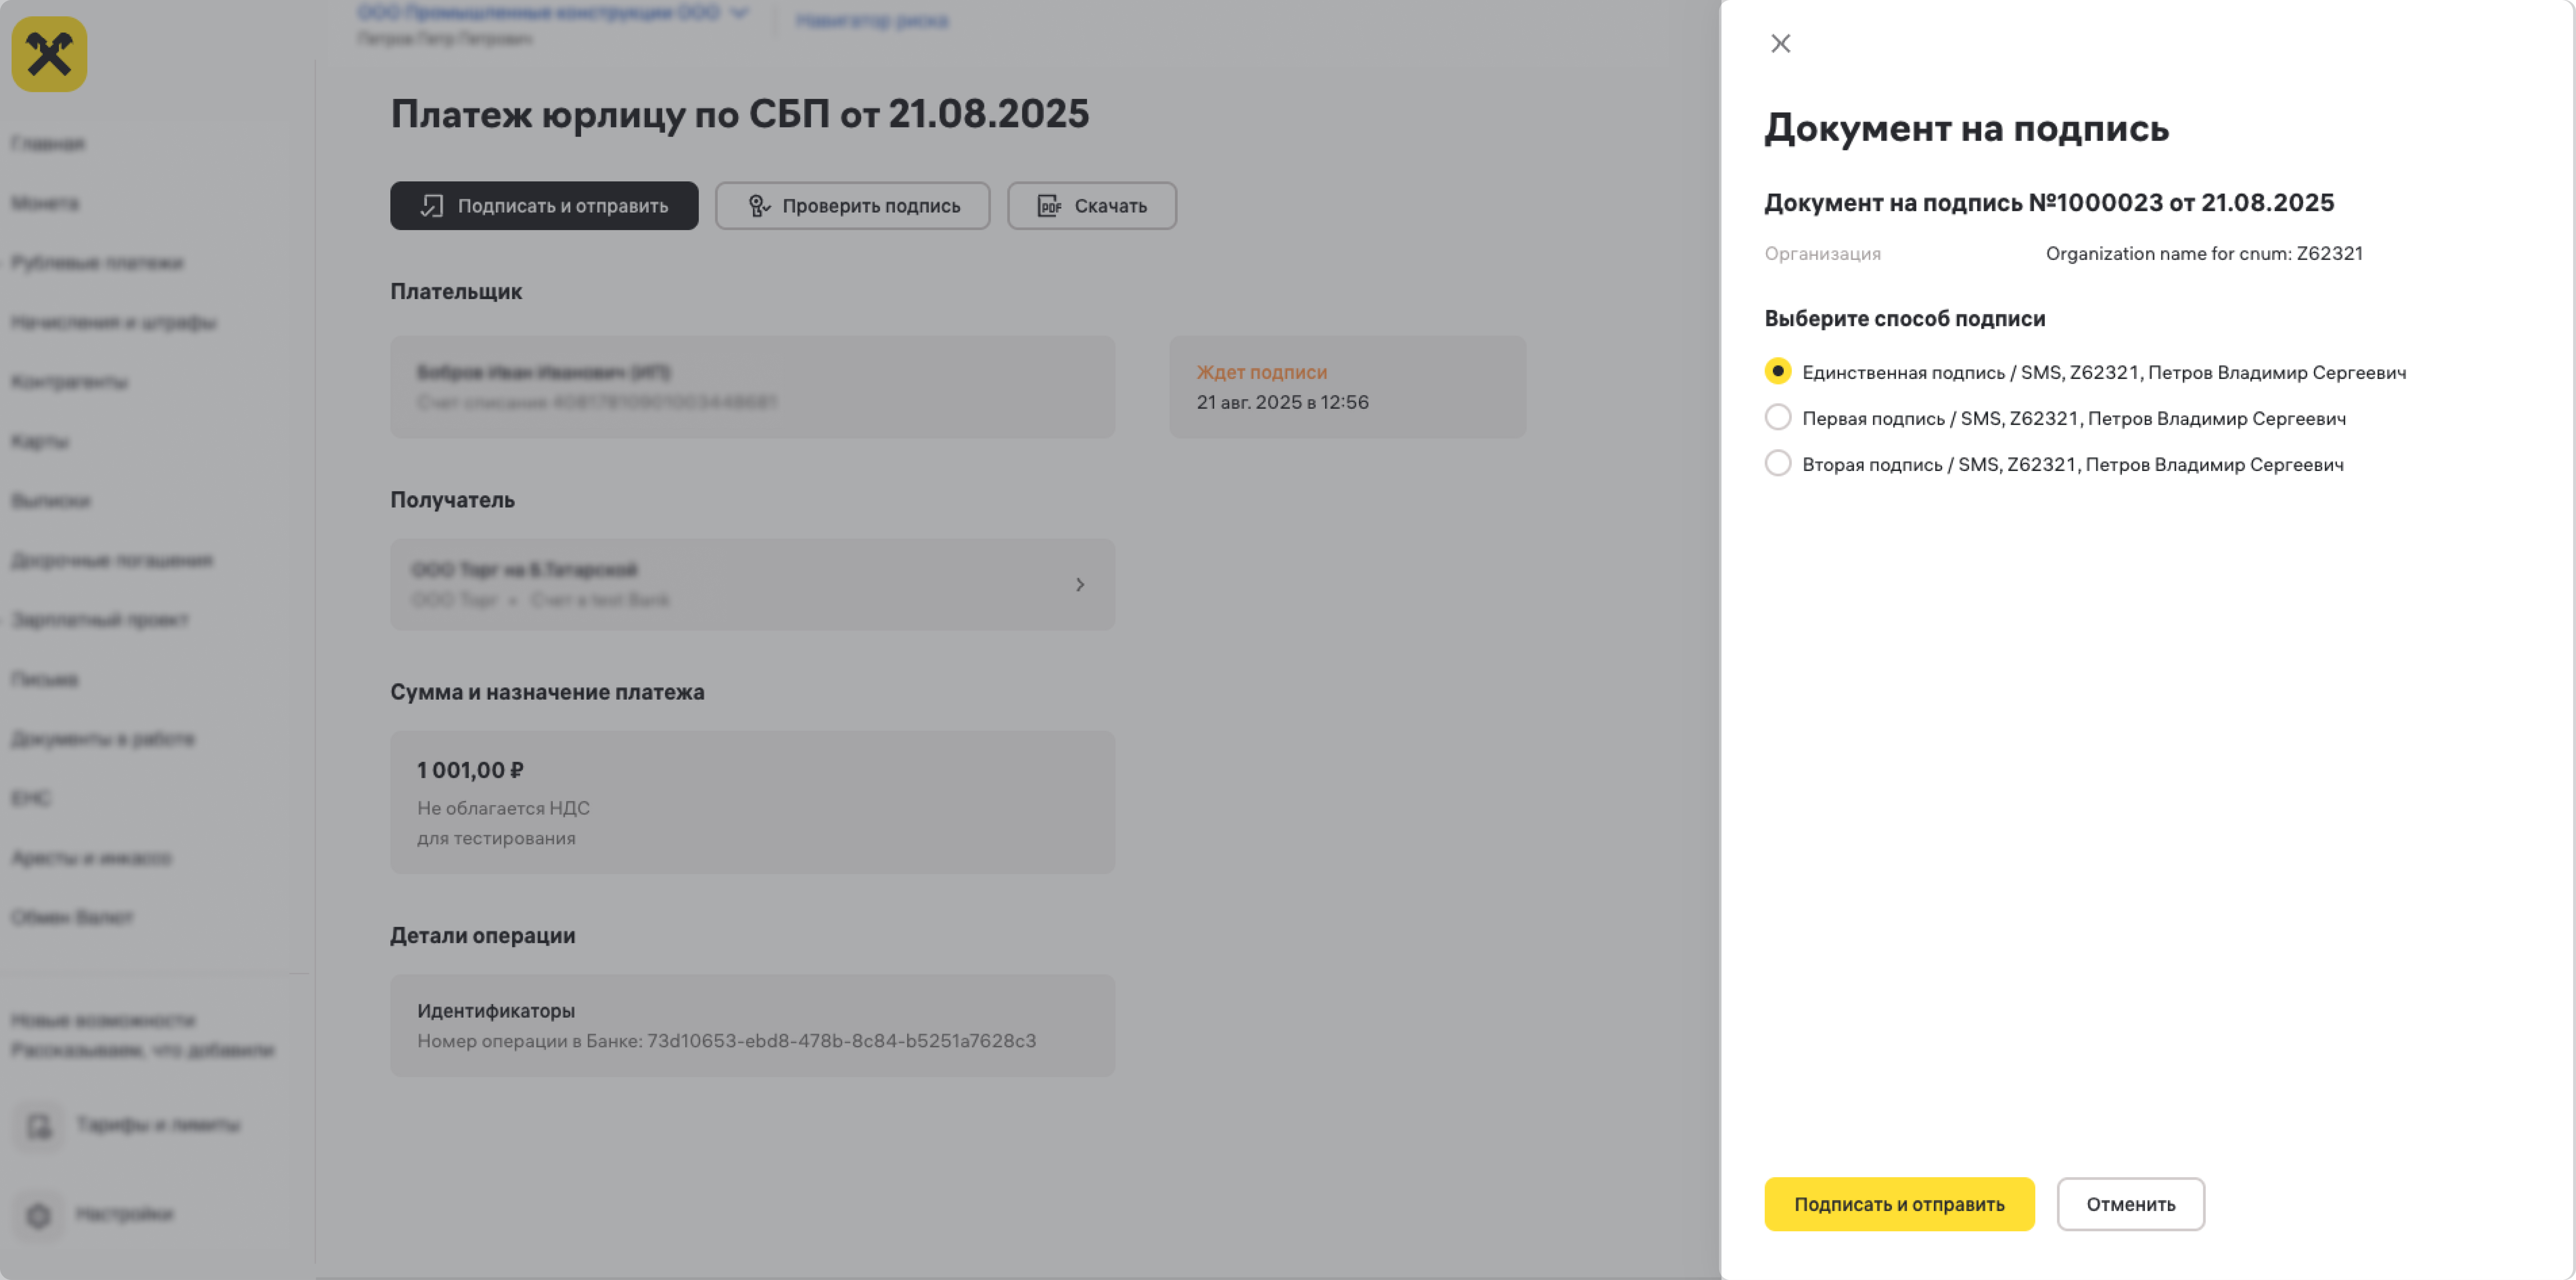This screenshot has height=1280, width=2576.
Task: Click the payer information card
Action: (752, 387)
